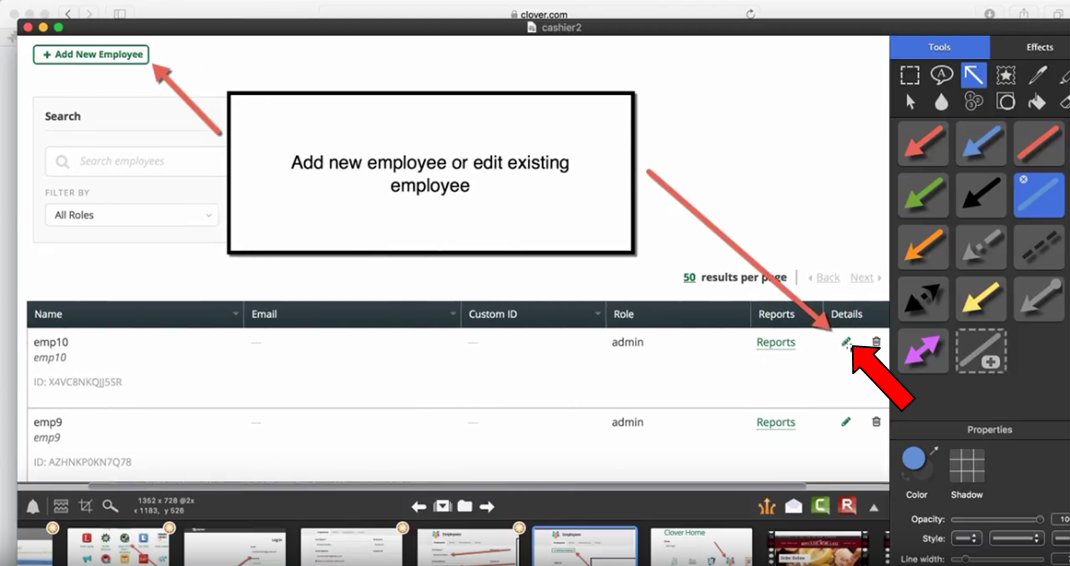Open the blue Color swatch in Properties

point(914,459)
